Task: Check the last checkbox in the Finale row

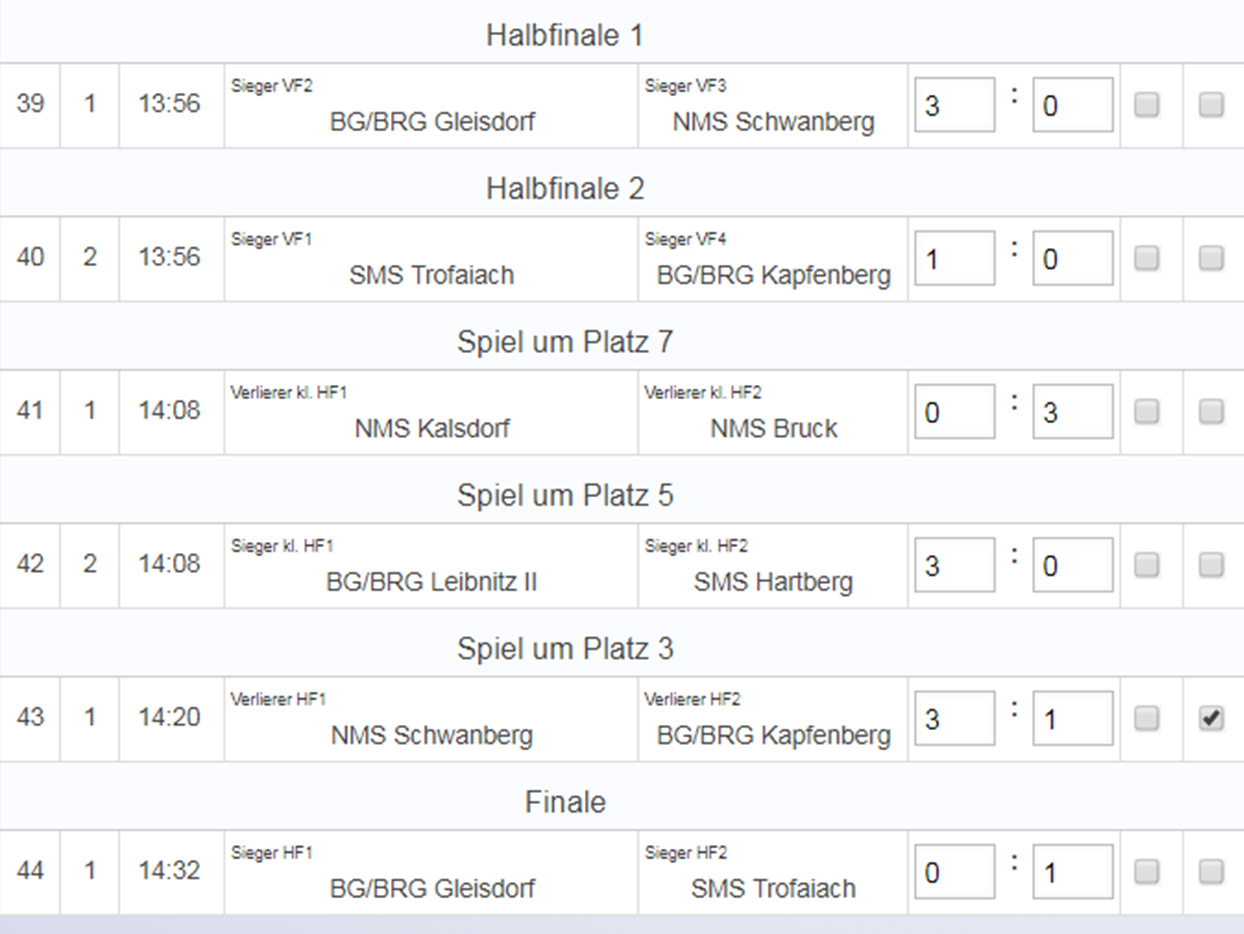Action: coord(1210,872)
